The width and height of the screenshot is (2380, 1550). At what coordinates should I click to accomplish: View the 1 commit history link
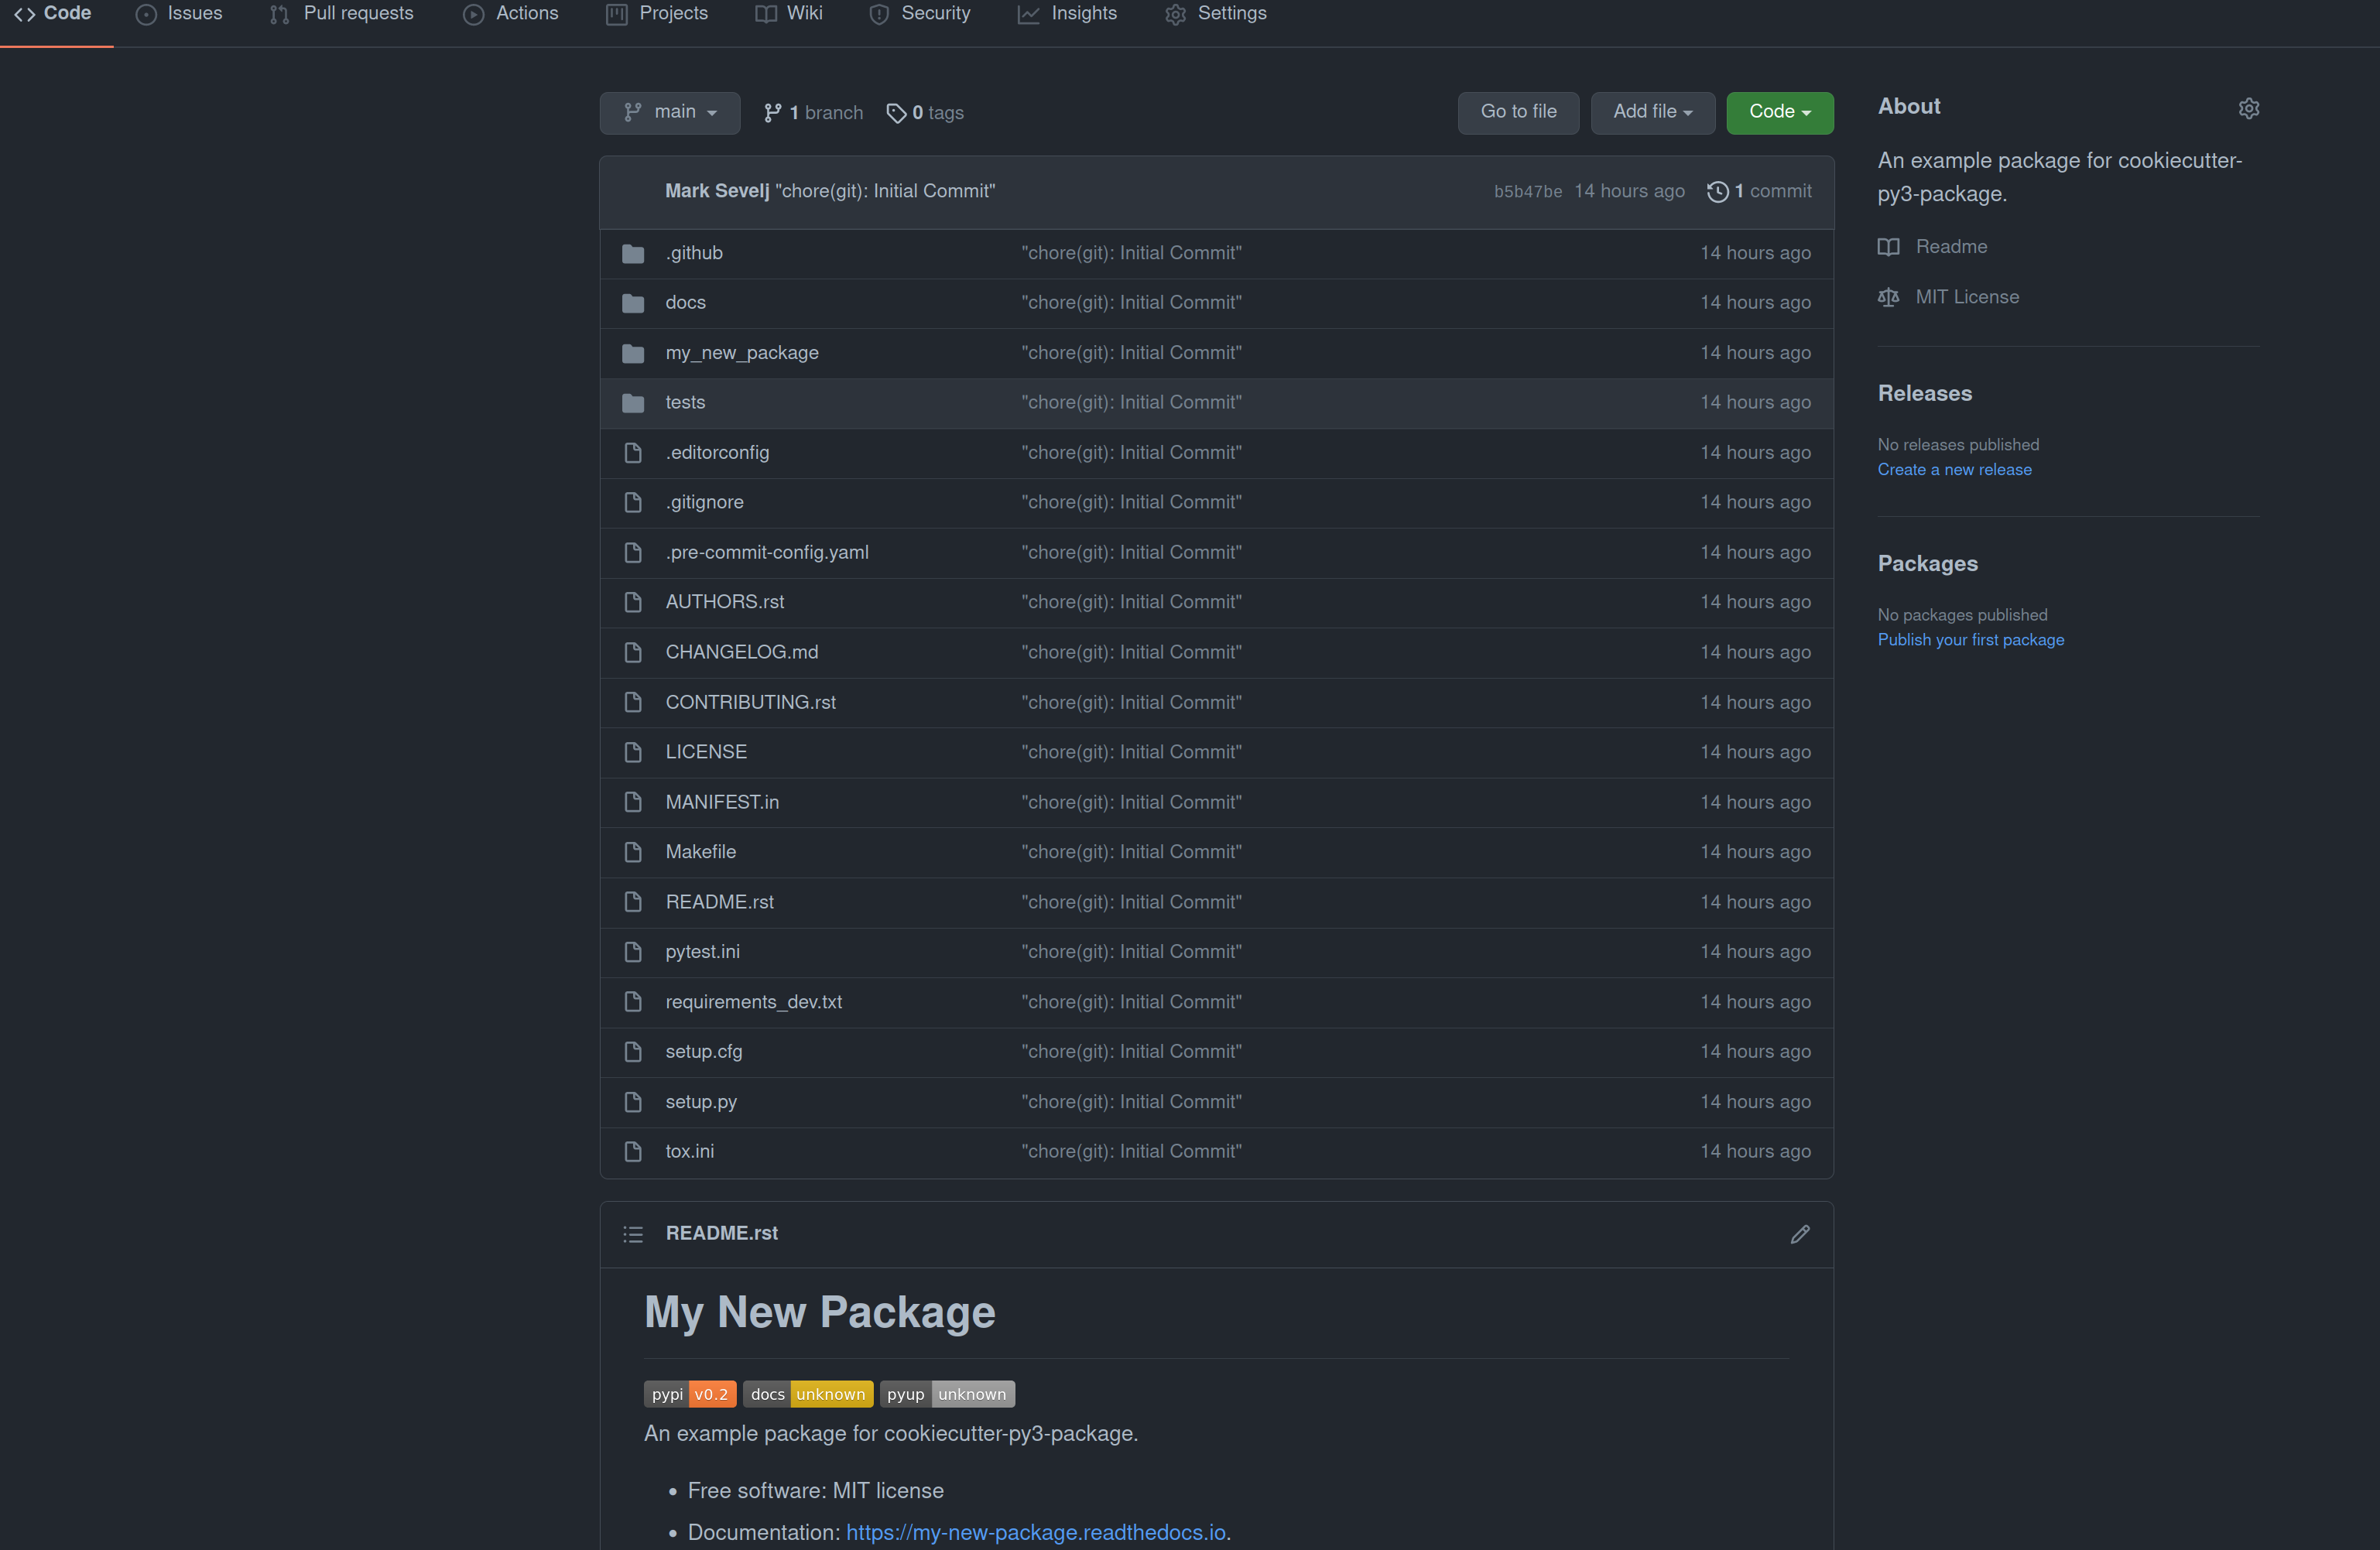(1759, 191)
